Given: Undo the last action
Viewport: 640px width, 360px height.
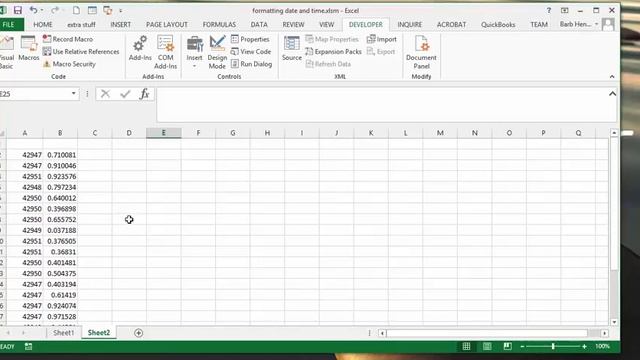Looking at the screenshot, I should (33, 10).
